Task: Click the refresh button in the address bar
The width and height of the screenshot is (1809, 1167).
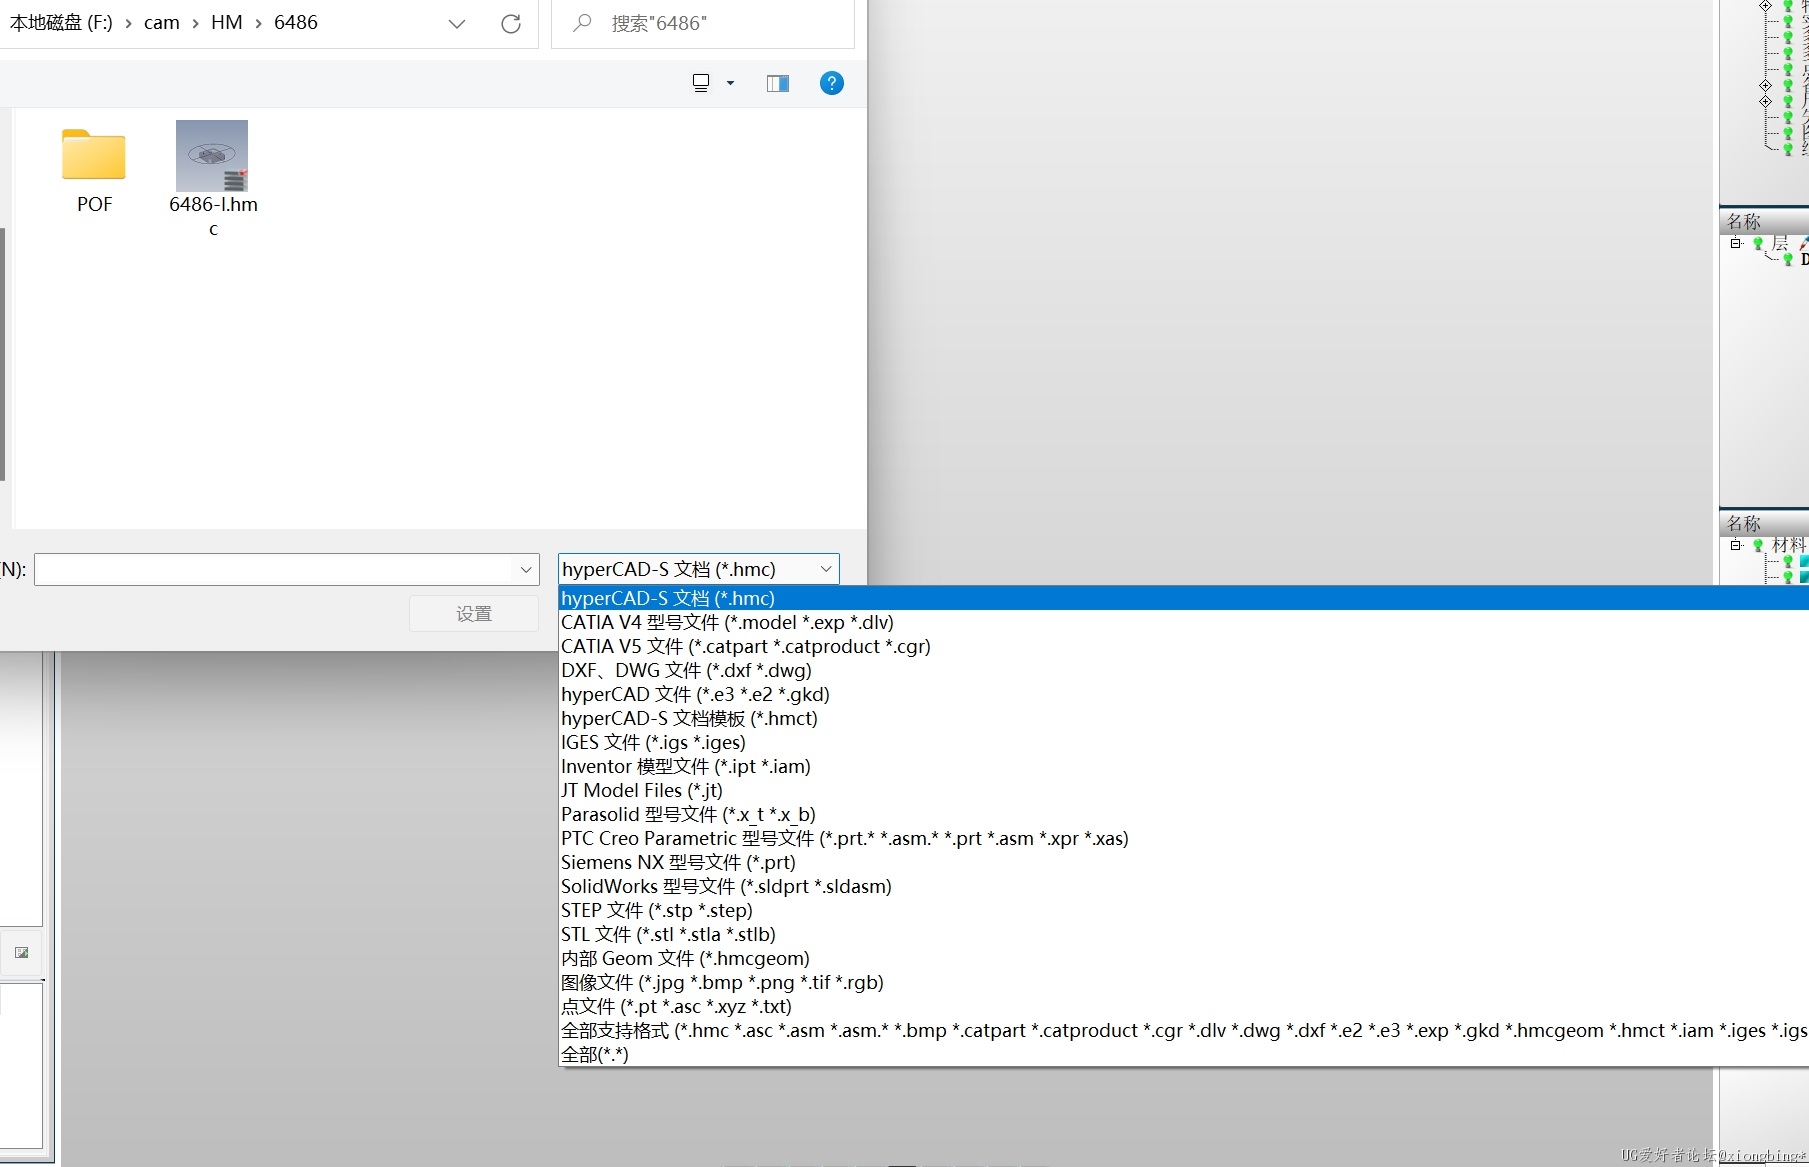Action: [x=511, y=23]
